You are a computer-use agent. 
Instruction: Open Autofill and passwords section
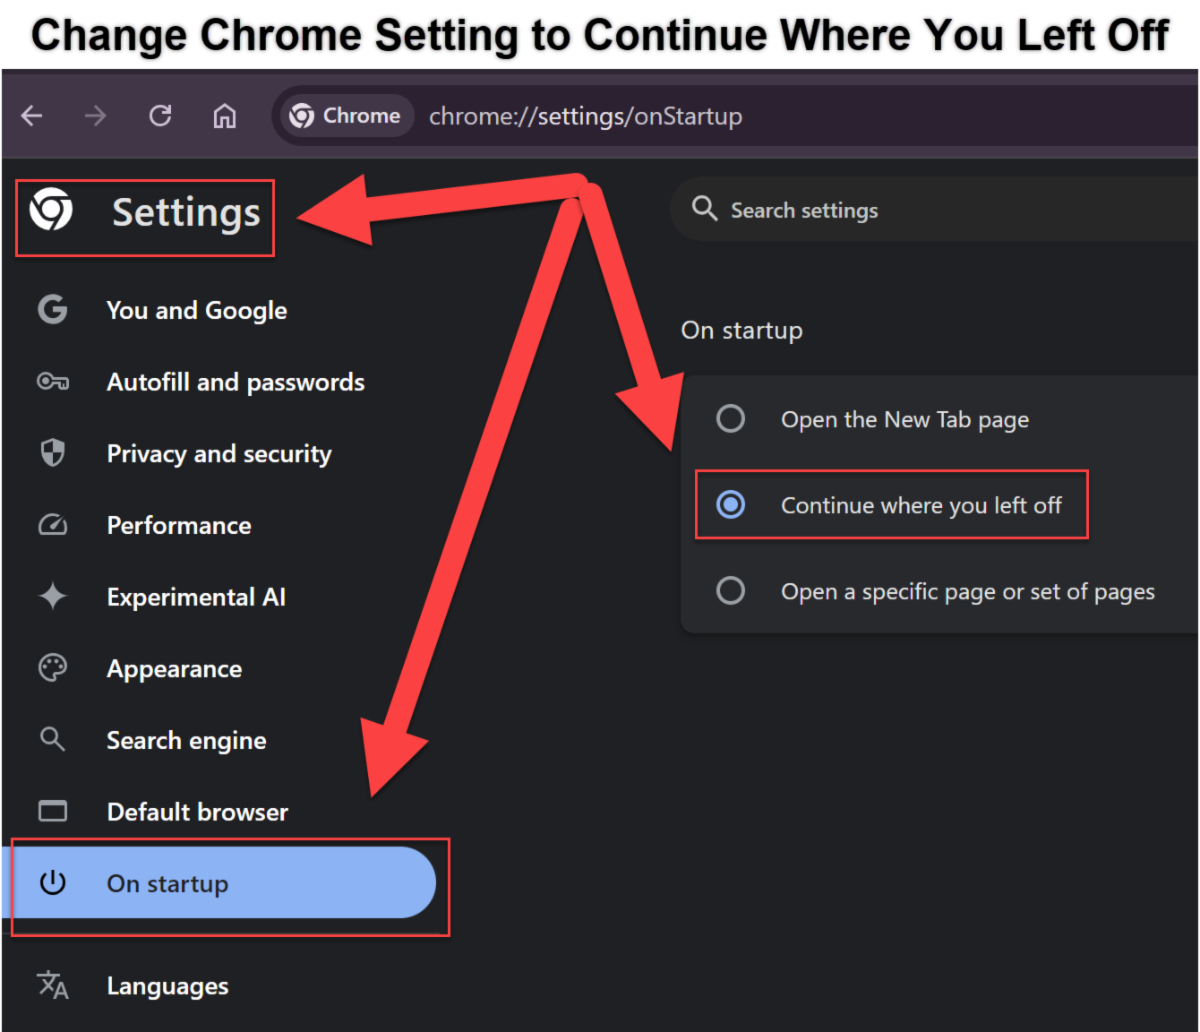(235, 382)
